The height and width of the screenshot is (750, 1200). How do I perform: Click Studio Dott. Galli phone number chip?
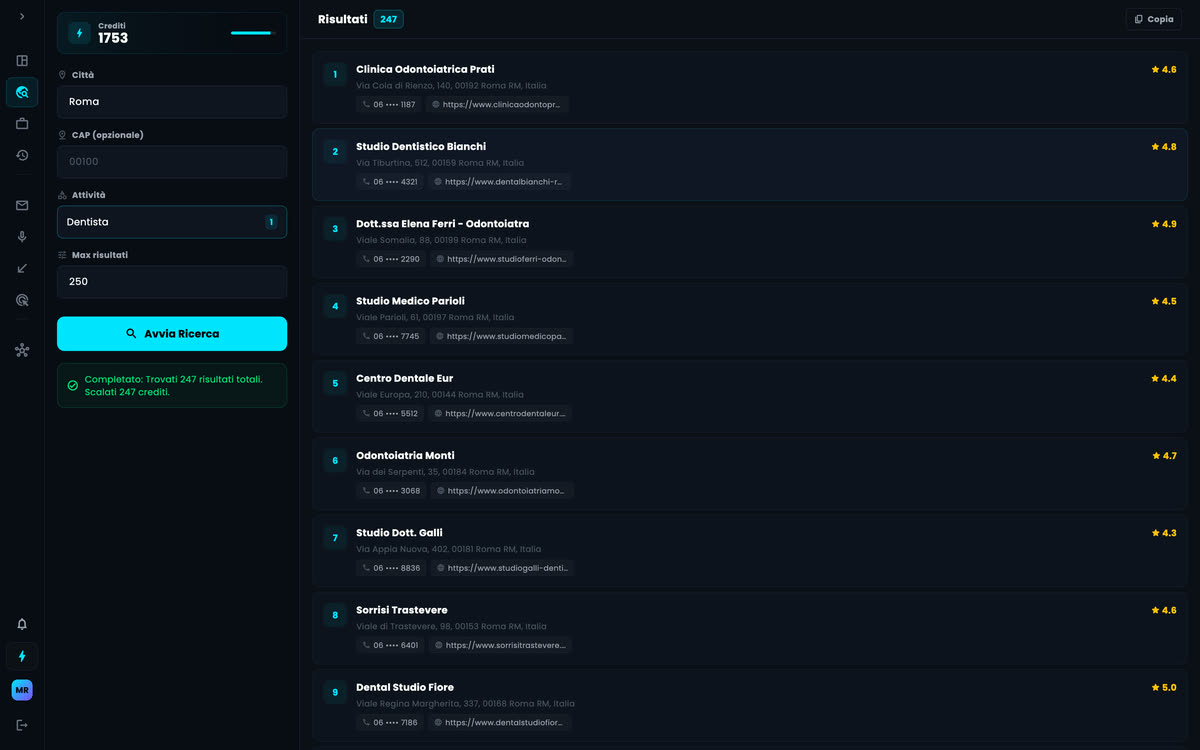(391, 568)
